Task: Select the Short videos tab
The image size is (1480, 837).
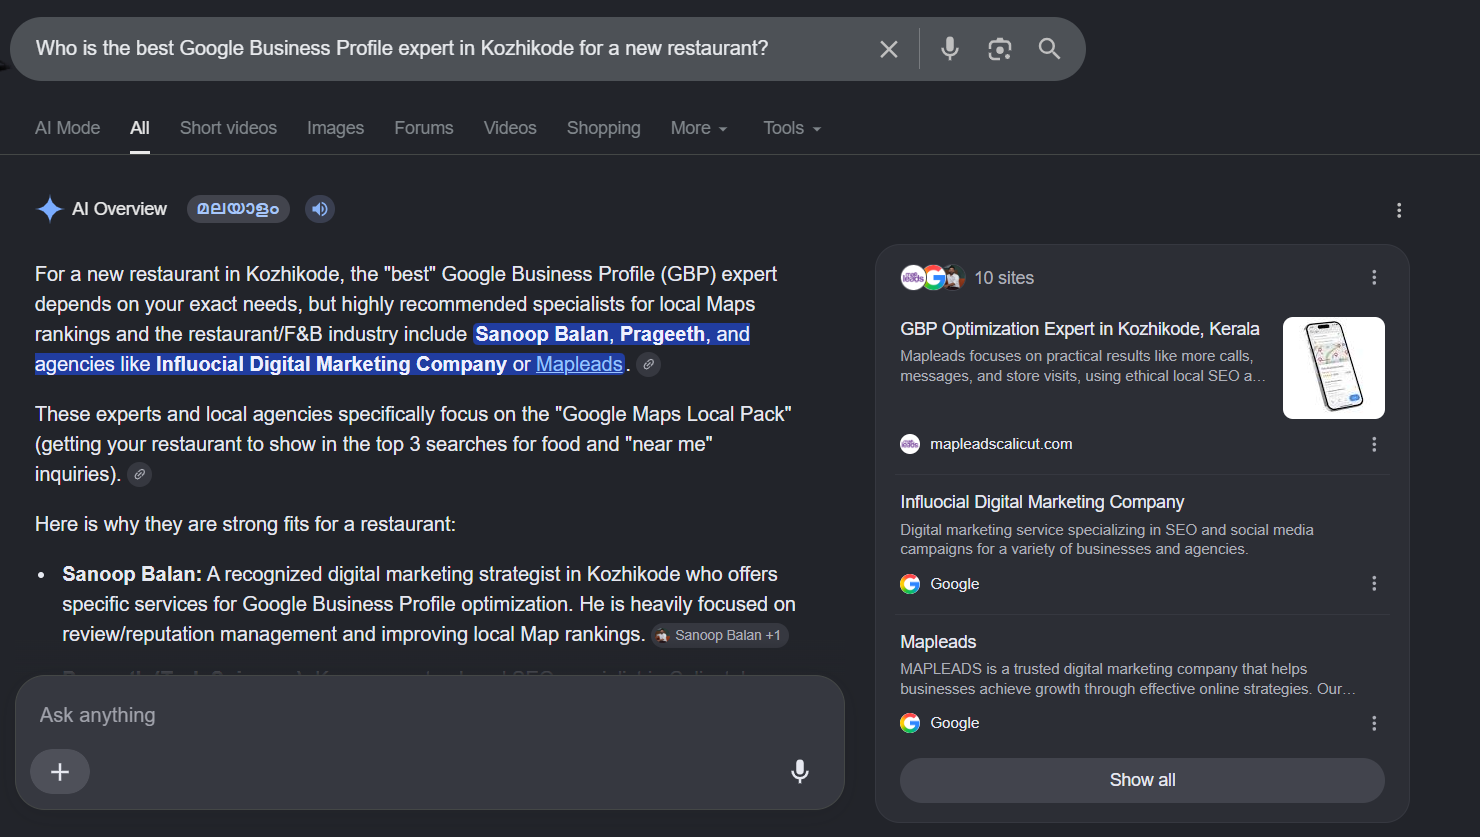Action: 228,128
